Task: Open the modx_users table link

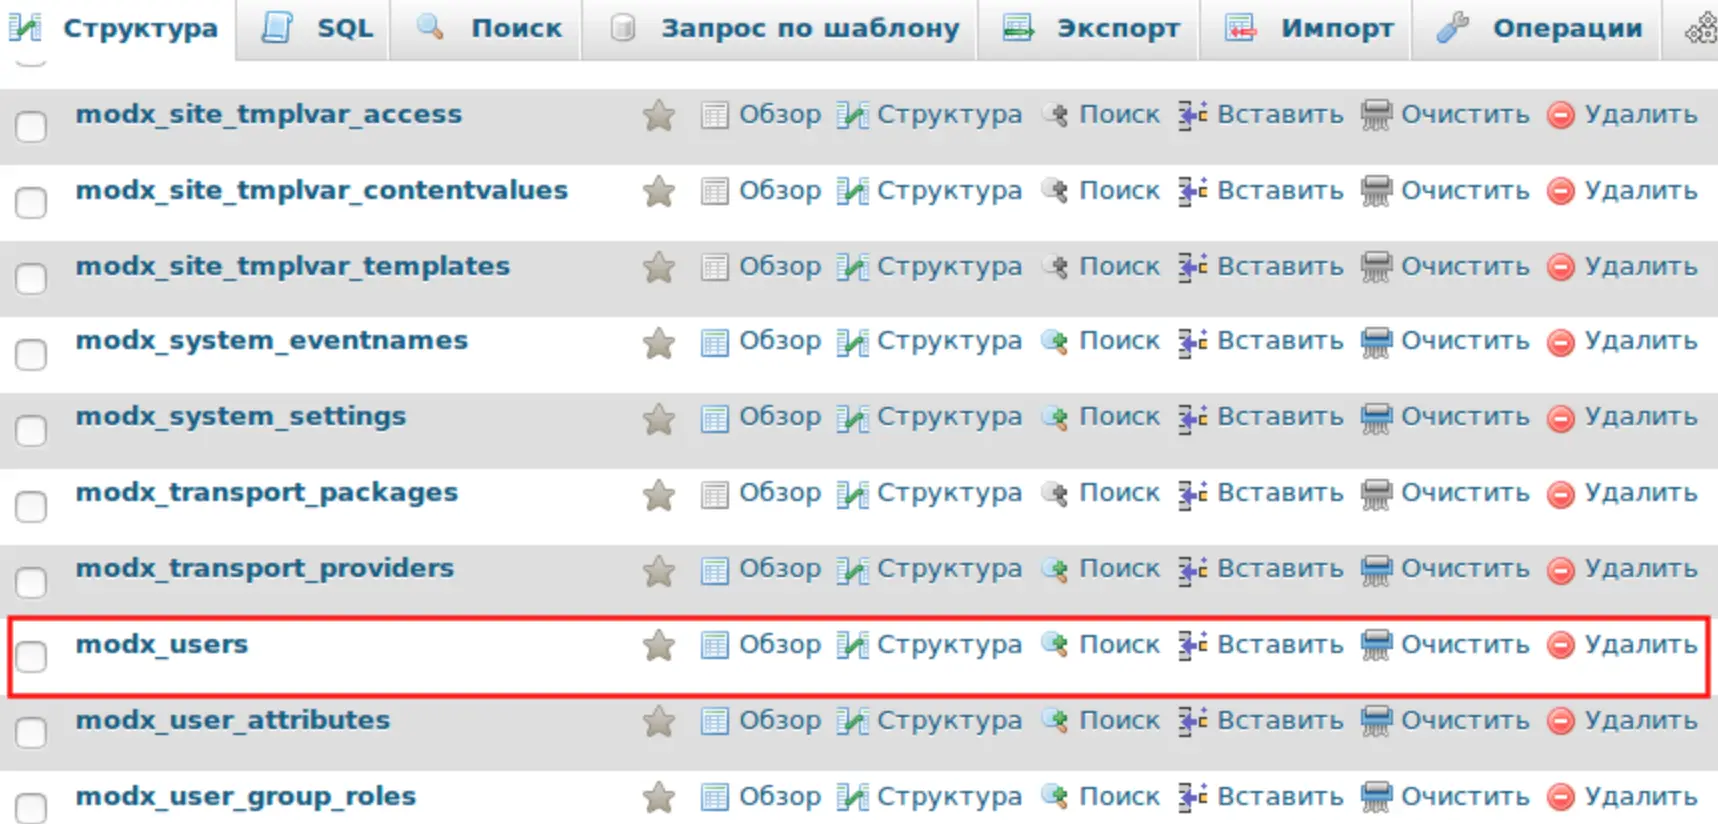Action: pos(162,644)
